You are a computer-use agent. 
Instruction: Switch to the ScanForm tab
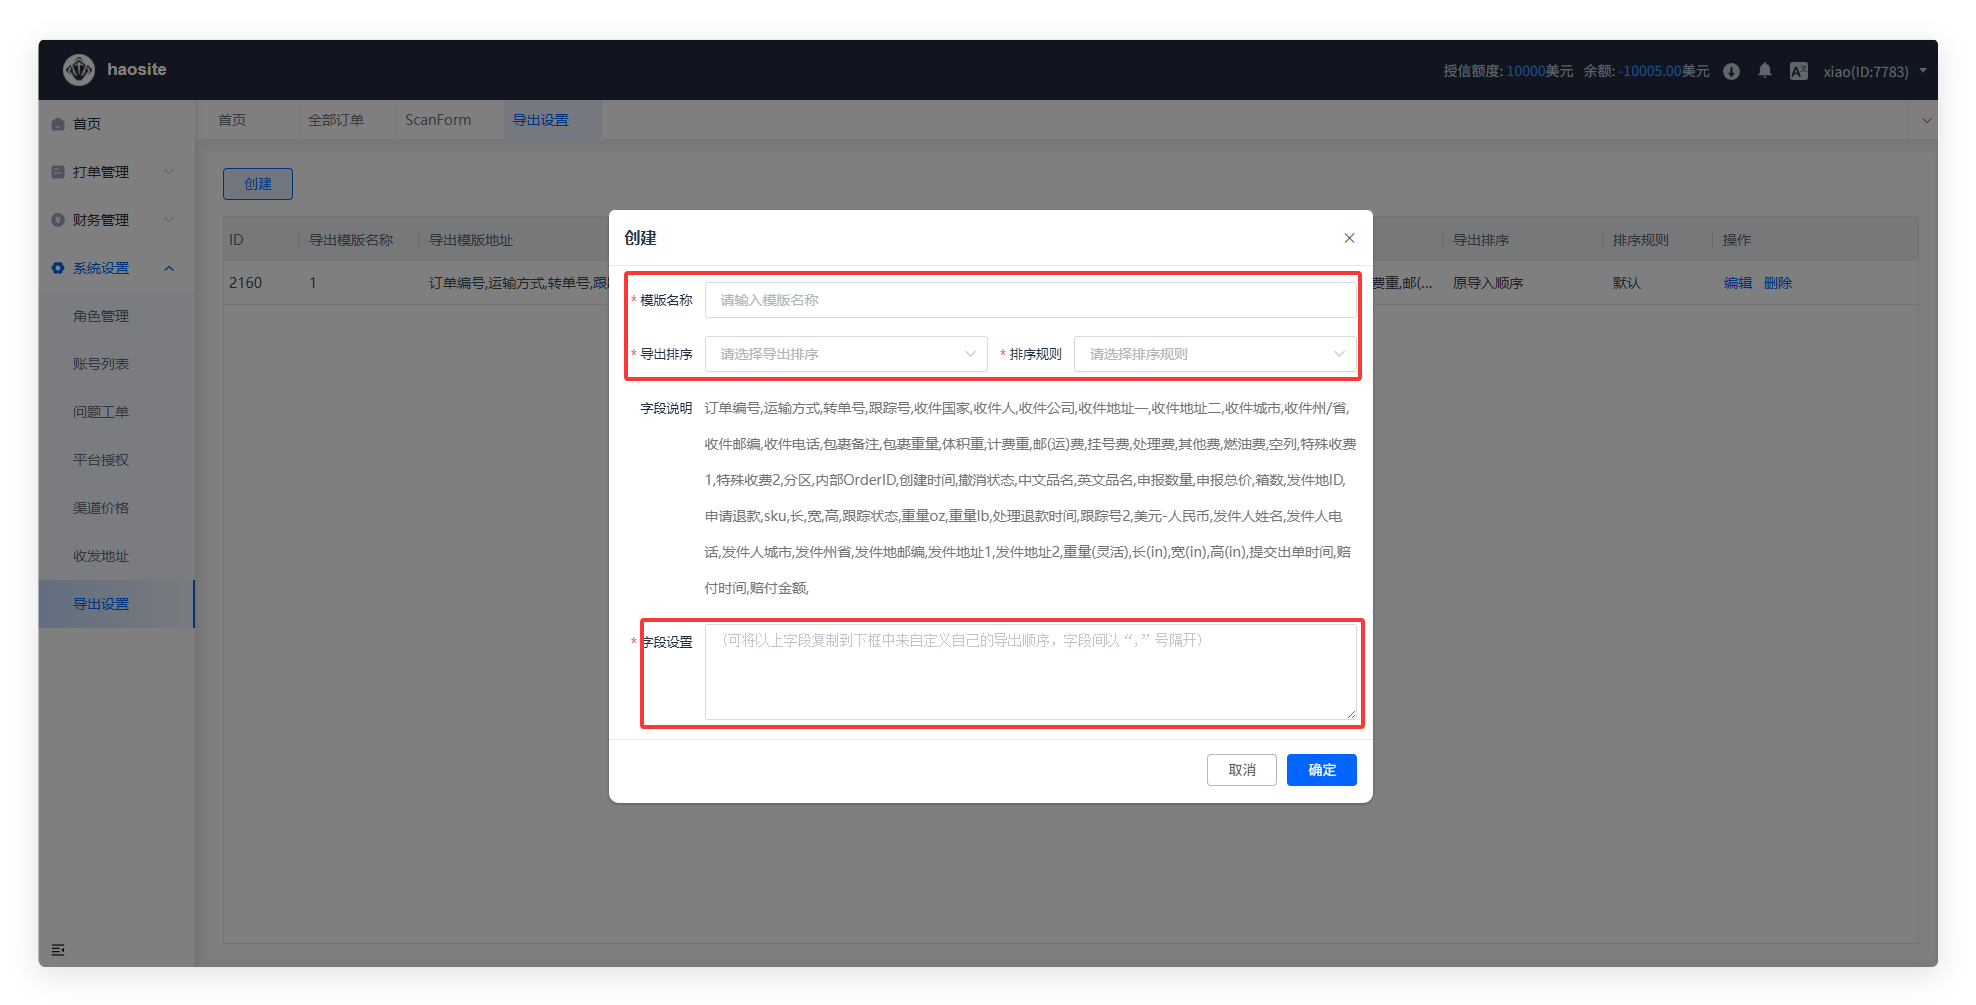438,120
